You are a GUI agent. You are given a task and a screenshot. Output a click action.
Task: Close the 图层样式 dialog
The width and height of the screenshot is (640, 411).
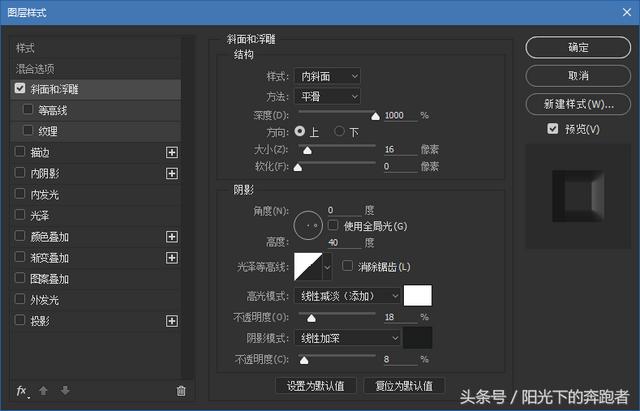coord(627,12)
